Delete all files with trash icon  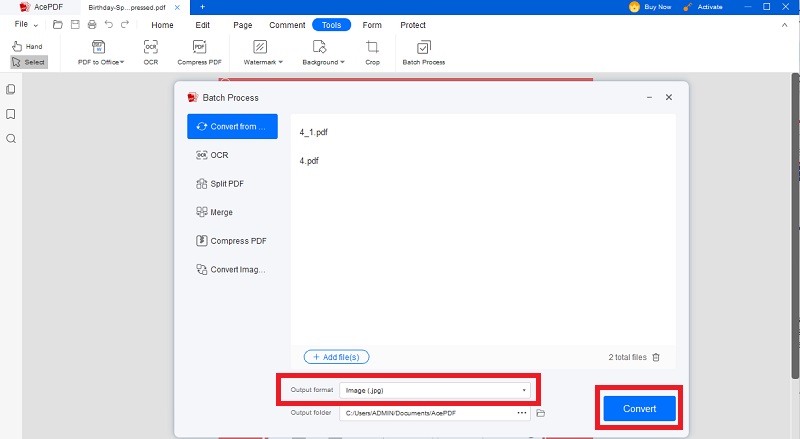click(x=656, y=357)
